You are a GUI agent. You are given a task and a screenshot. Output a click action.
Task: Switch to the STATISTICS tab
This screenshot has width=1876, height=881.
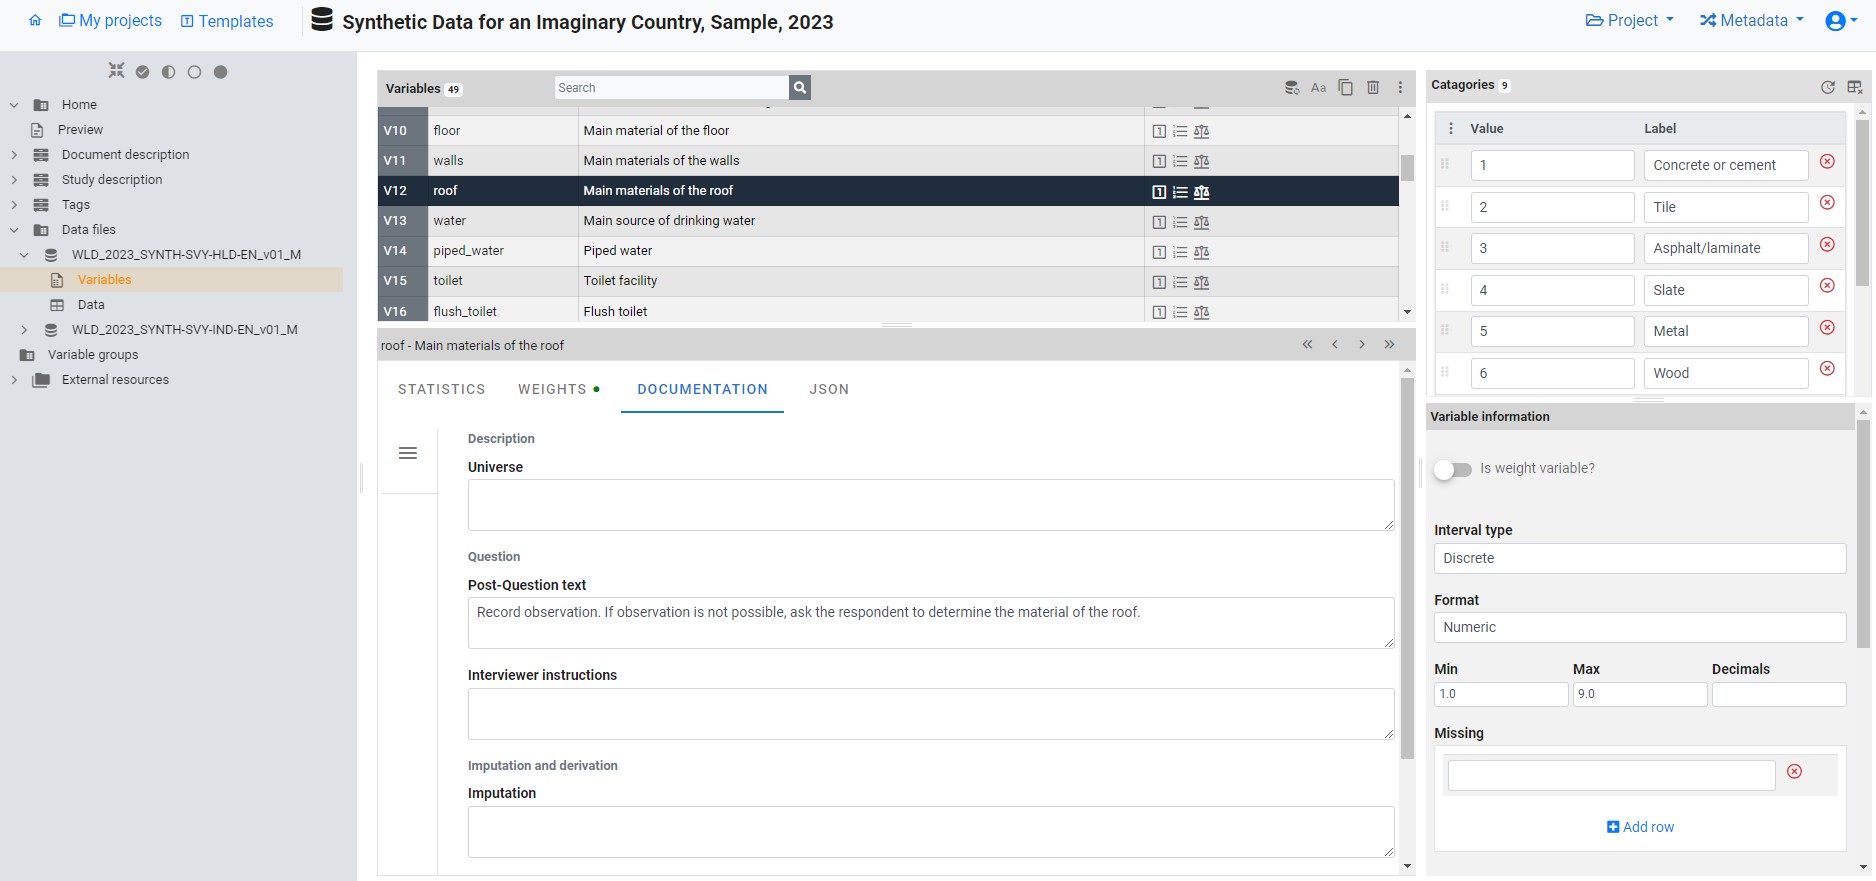pos(441,390)
